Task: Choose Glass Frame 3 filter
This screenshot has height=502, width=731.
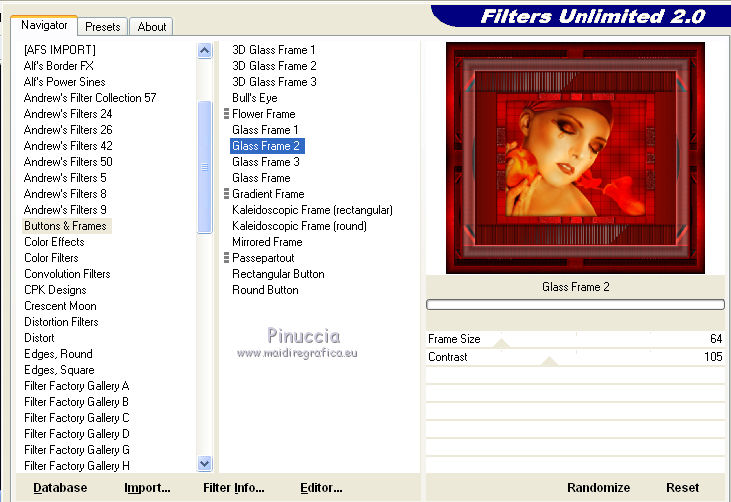Action: tap(266, 162)
